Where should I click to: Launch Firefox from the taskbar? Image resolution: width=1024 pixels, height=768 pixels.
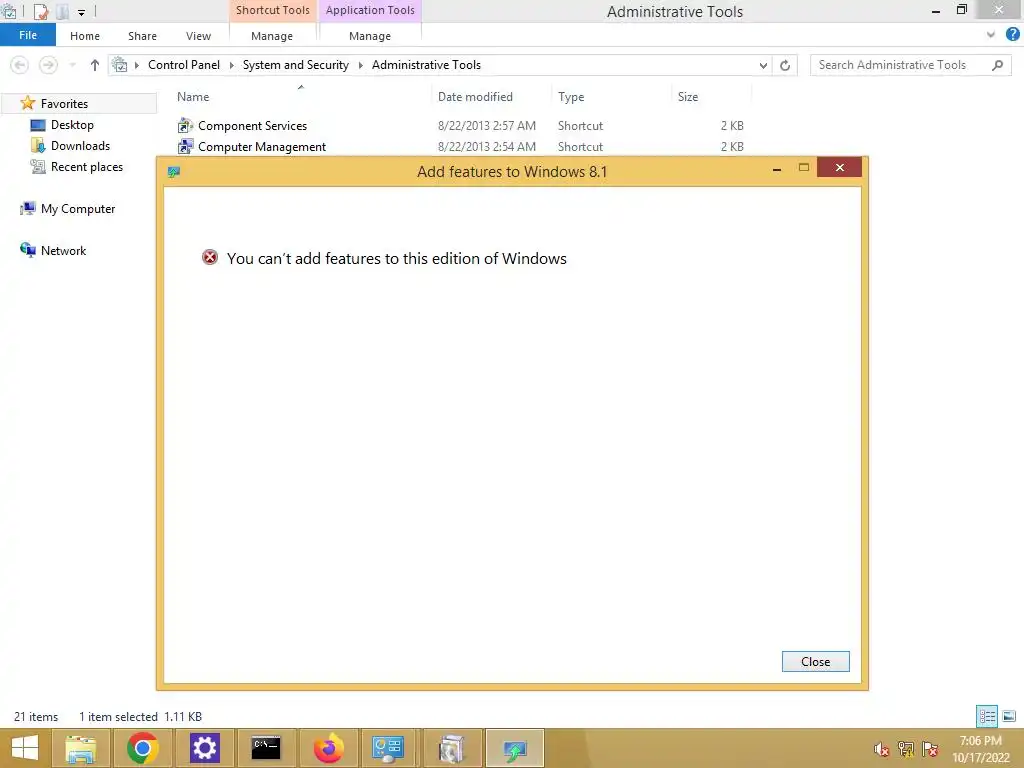(x=328, y=748)
